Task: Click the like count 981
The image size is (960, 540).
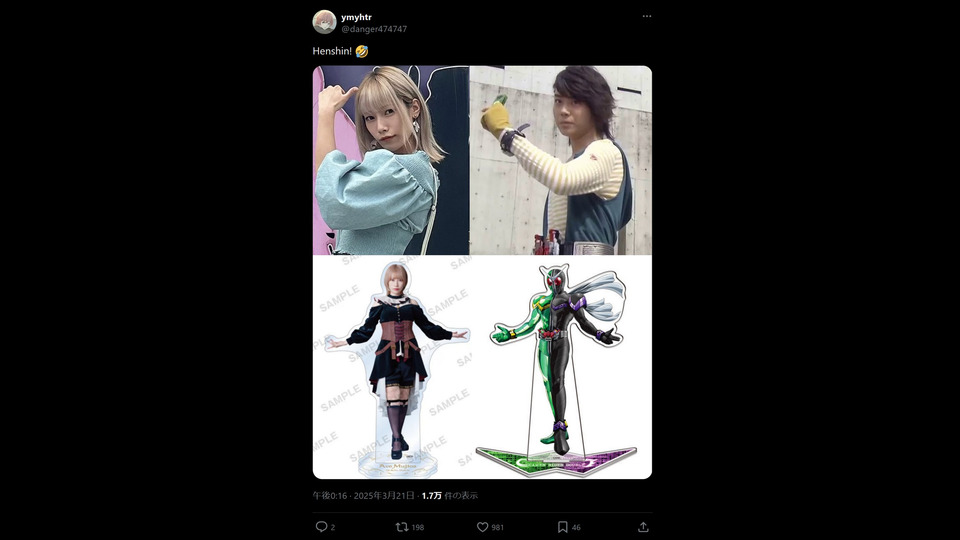Action: (x=498, y=527)
